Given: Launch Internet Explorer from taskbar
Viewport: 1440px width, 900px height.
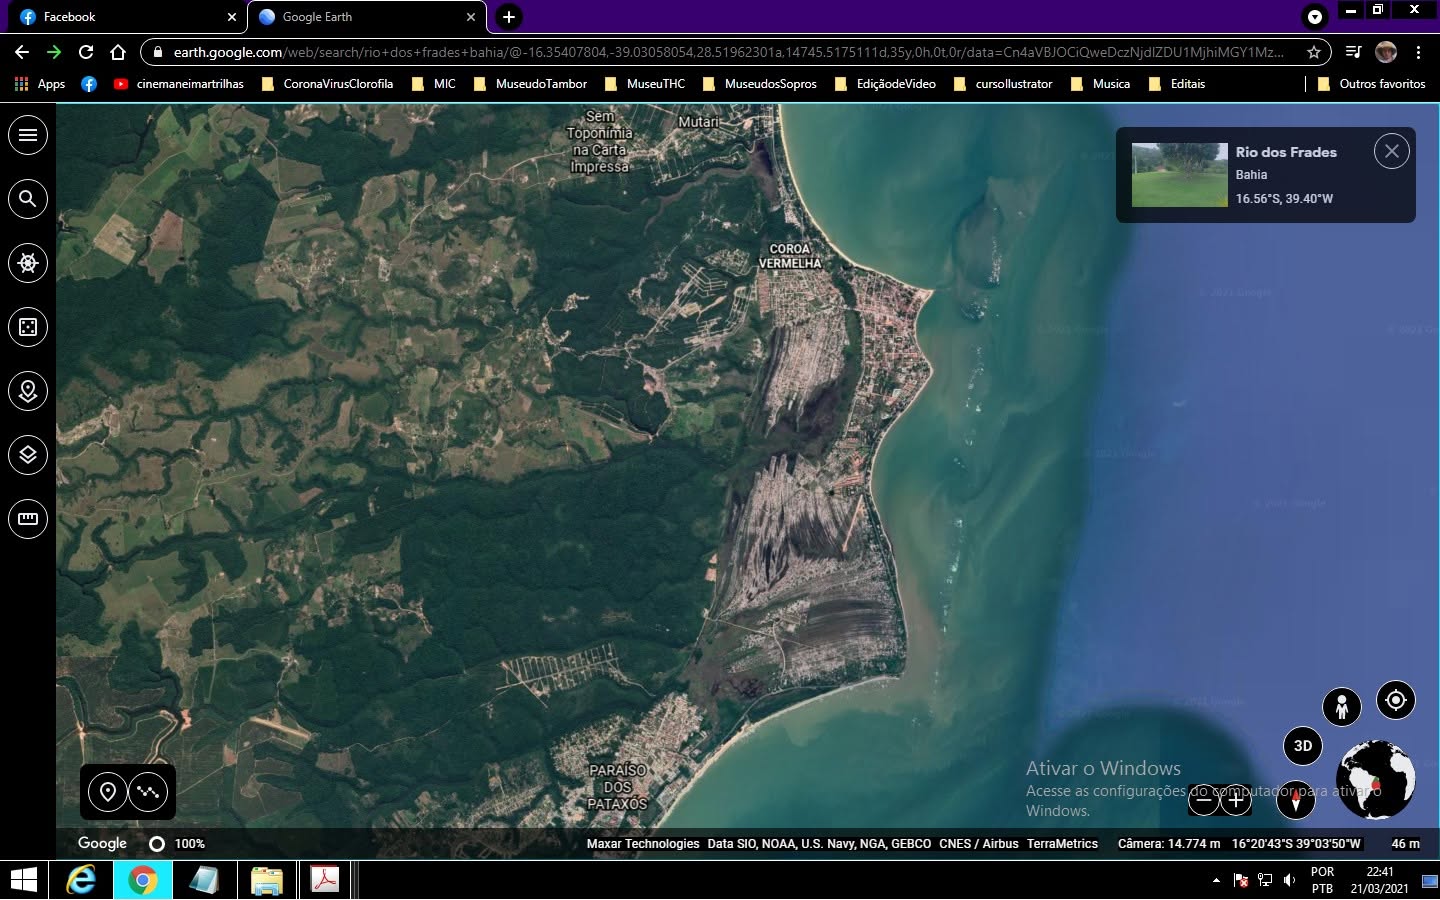Looking at the screenshot, I should 81,880.
